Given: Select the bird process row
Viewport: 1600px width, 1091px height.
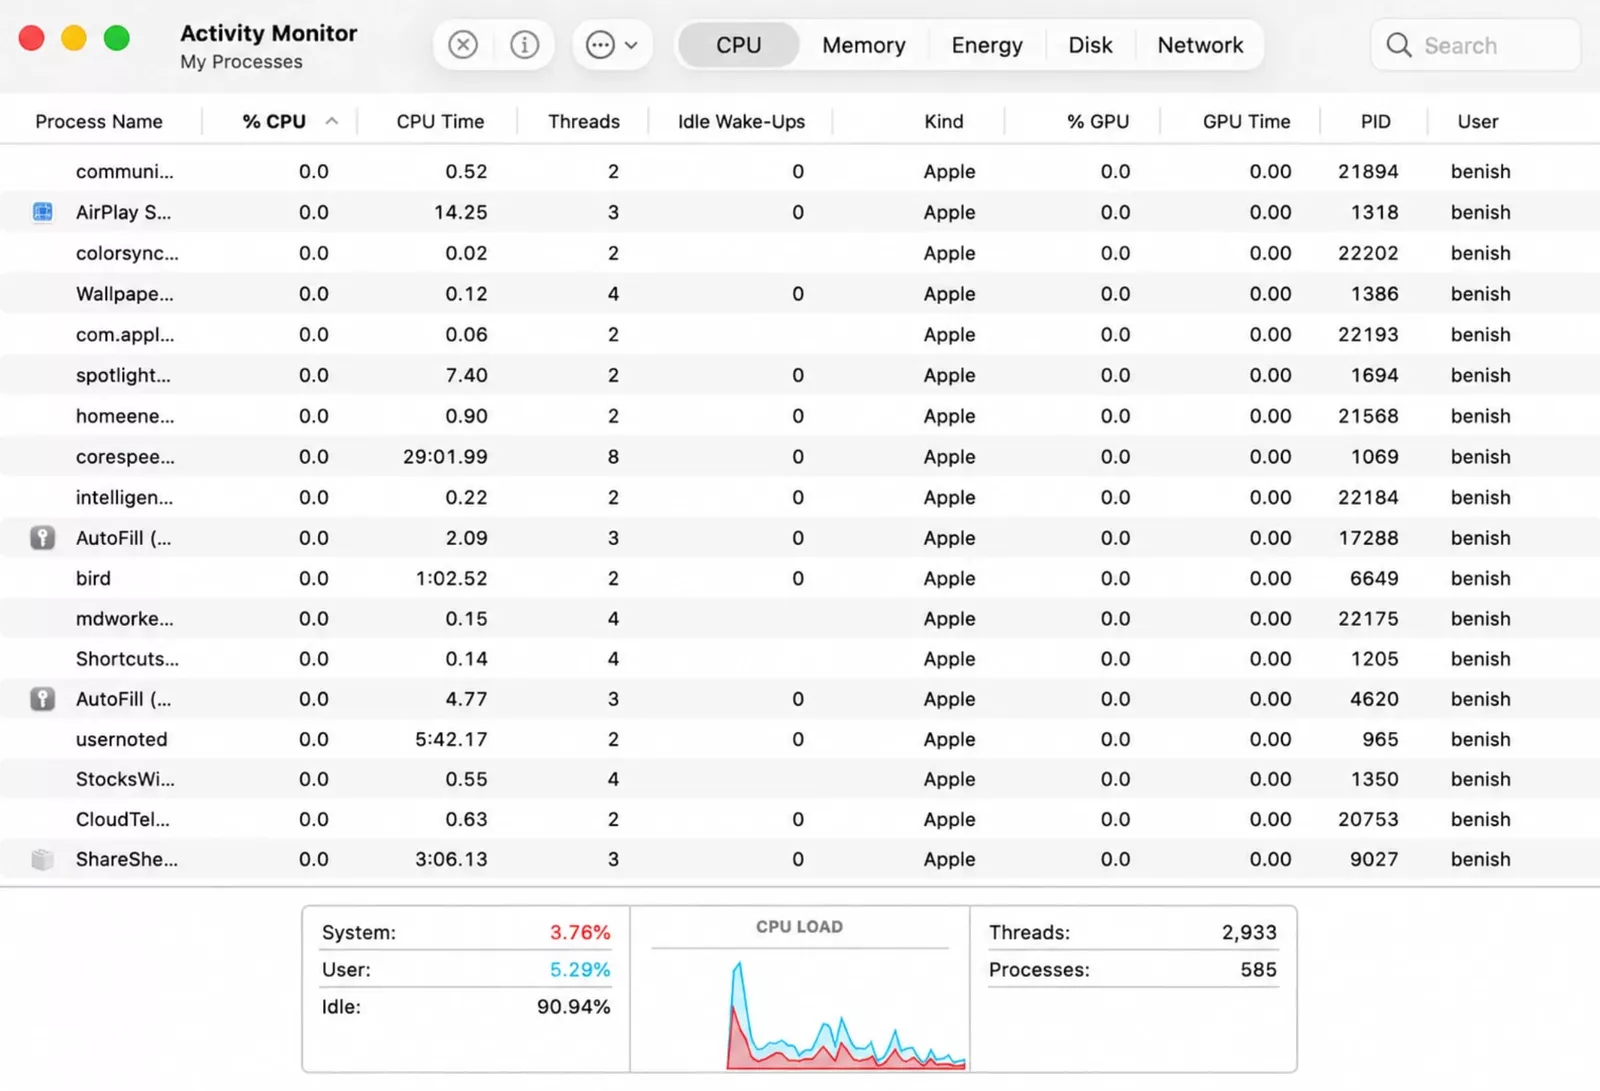Looking at the screenshot, I should [x=800, y=578].
